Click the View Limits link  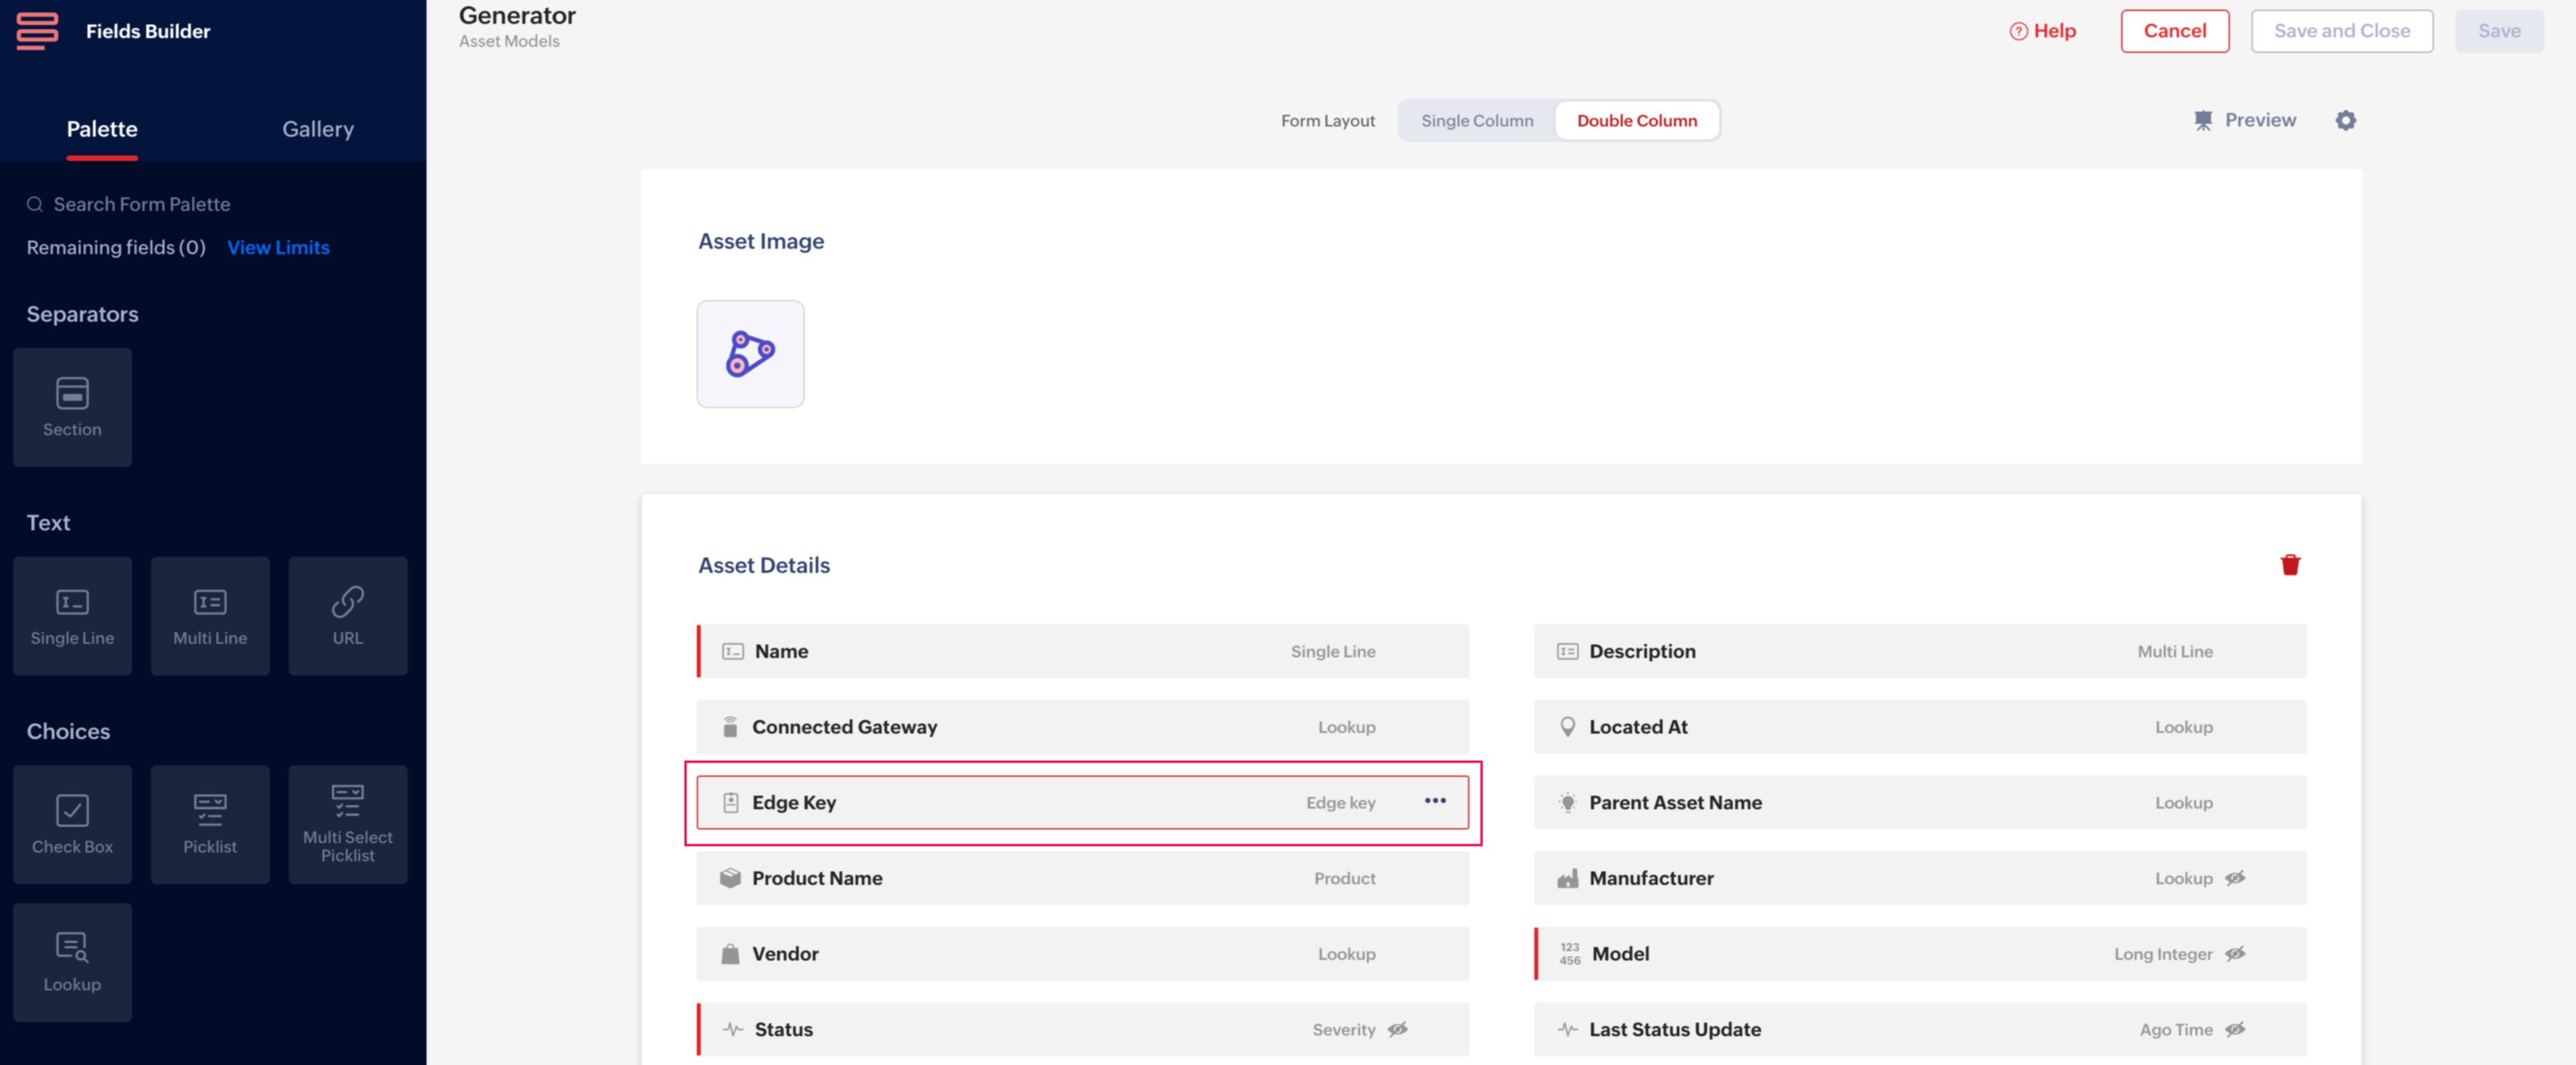tap(278, 247)
